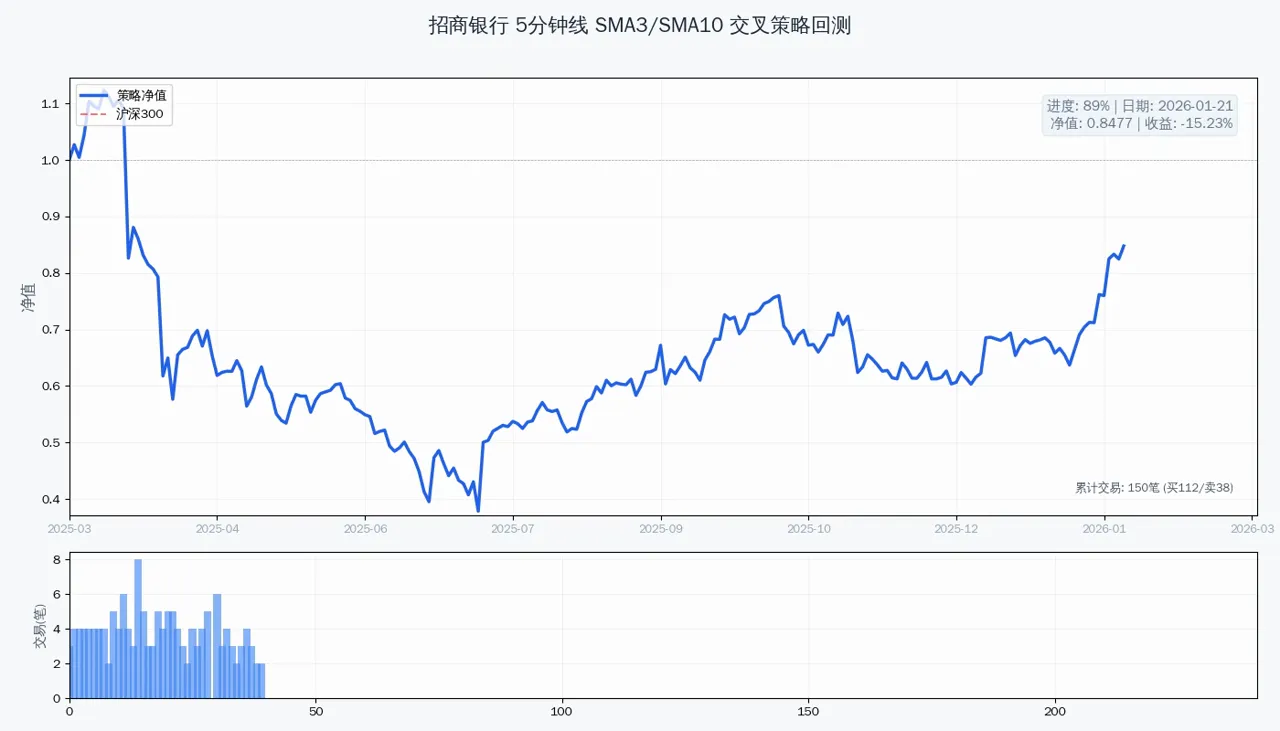Select the 2025-04 date tick label
This screenshot has height=731, width=1280.
[218, 528]
